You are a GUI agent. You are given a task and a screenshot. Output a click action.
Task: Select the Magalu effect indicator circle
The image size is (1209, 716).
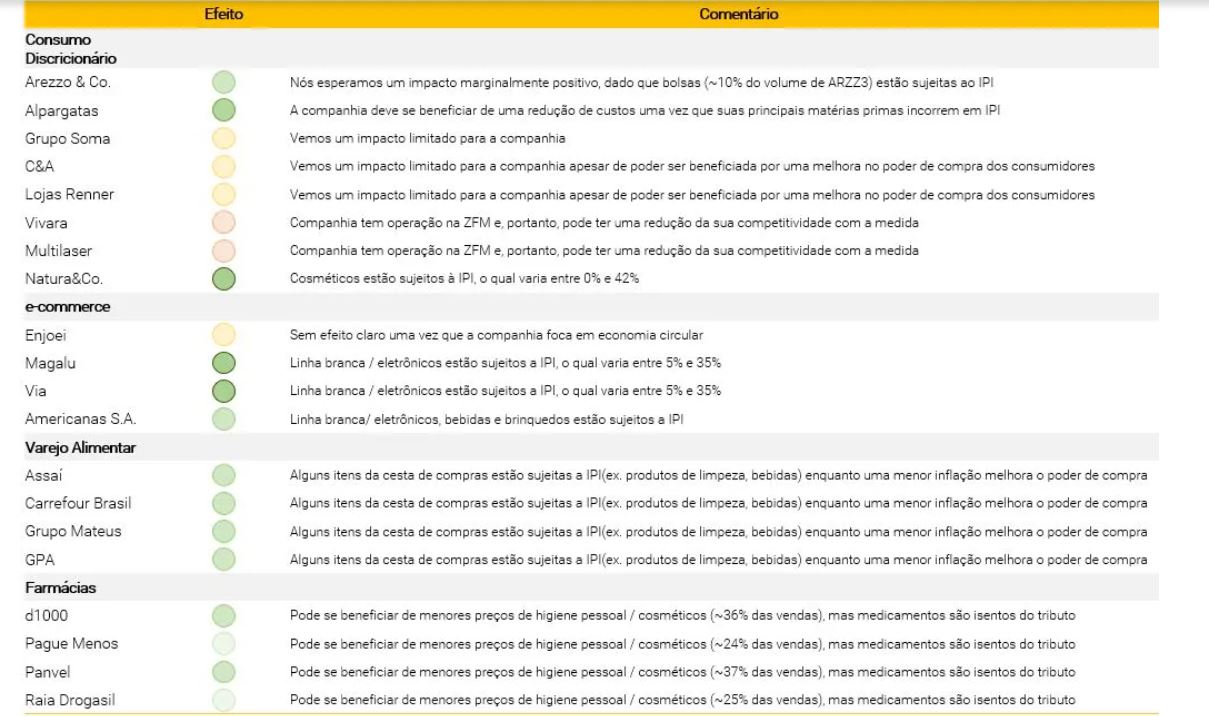coord(224,363)
